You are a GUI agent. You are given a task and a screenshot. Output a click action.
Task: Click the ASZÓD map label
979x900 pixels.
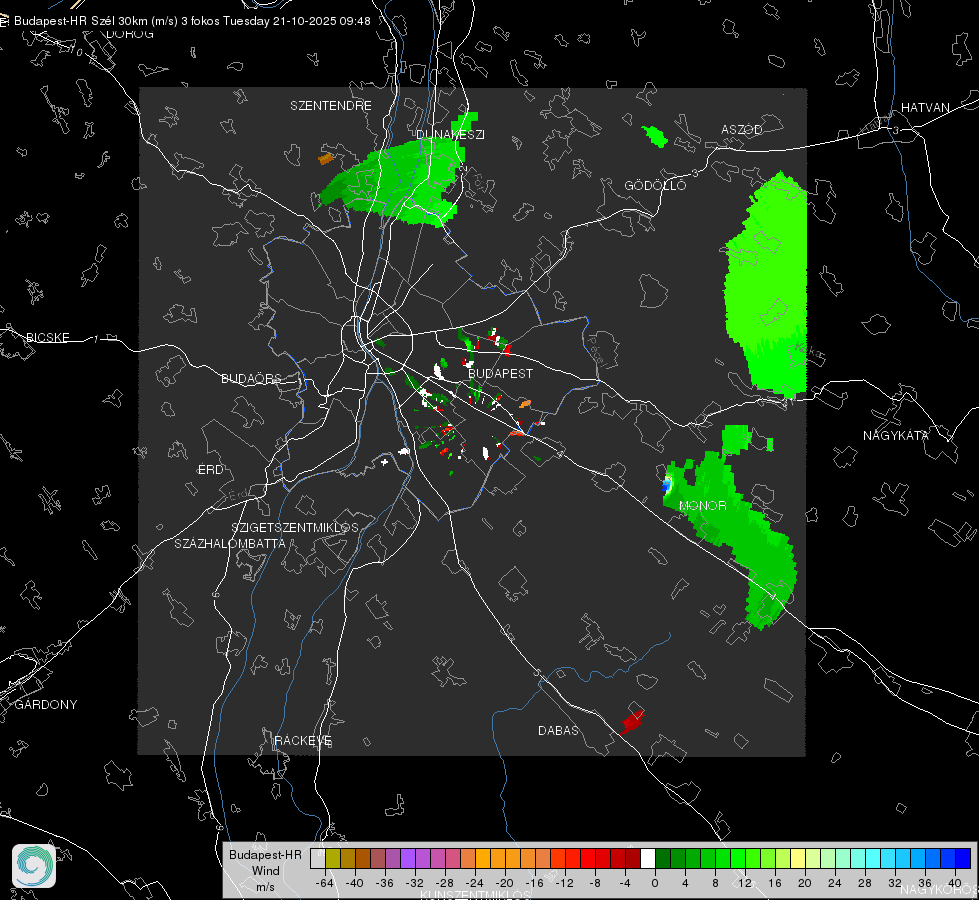tap(741, 129)
